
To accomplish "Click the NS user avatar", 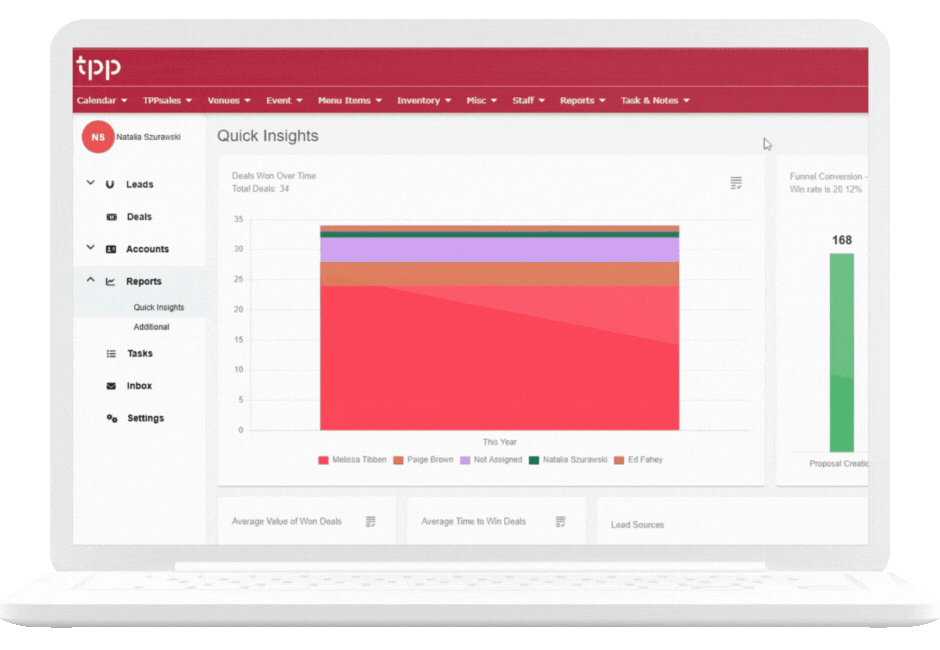I will pyautogui.click(x=98, y=137).
